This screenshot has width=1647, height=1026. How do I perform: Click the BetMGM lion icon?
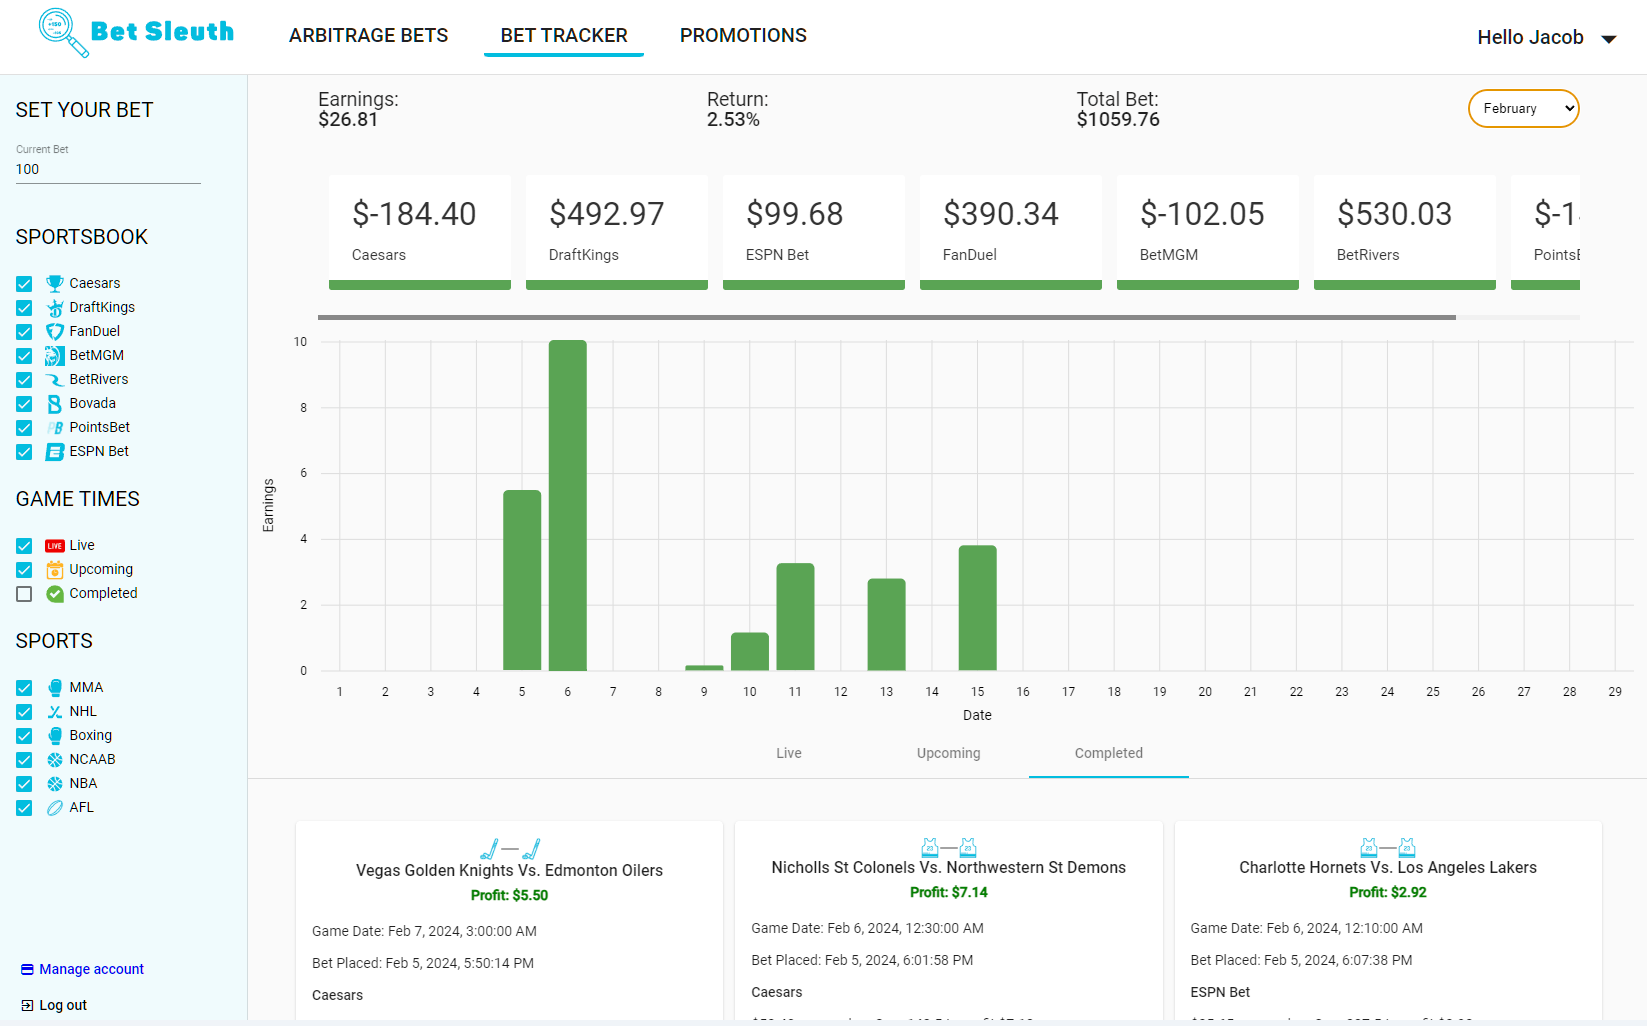[55, 356]
